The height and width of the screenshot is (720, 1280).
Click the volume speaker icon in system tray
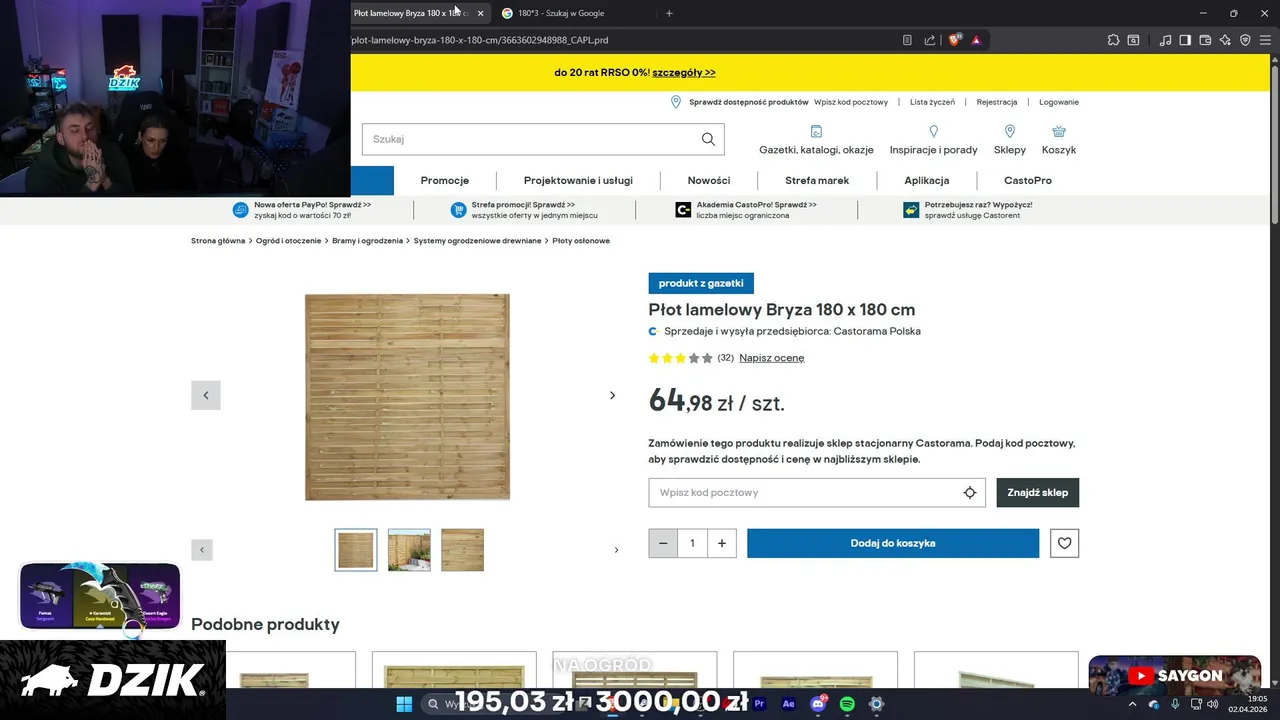1213,704
